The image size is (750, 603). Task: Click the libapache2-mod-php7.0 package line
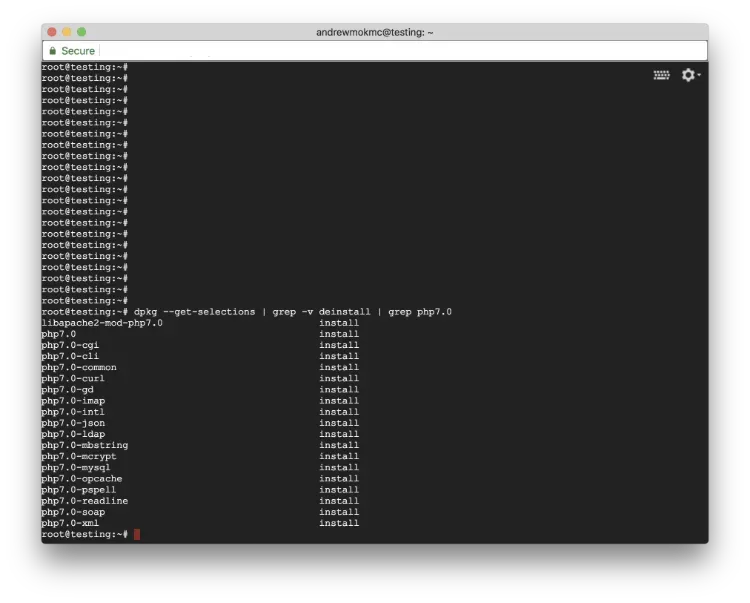[102, 323]
